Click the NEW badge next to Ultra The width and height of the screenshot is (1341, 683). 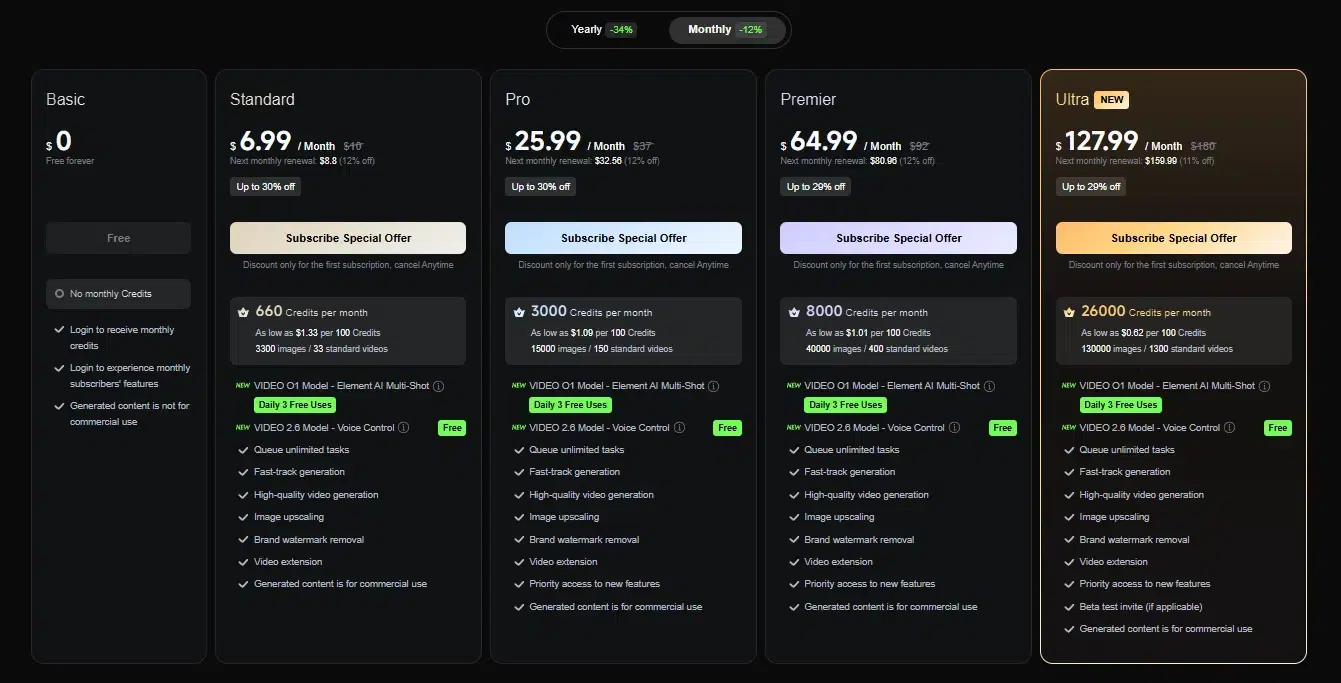point(1111,100)
